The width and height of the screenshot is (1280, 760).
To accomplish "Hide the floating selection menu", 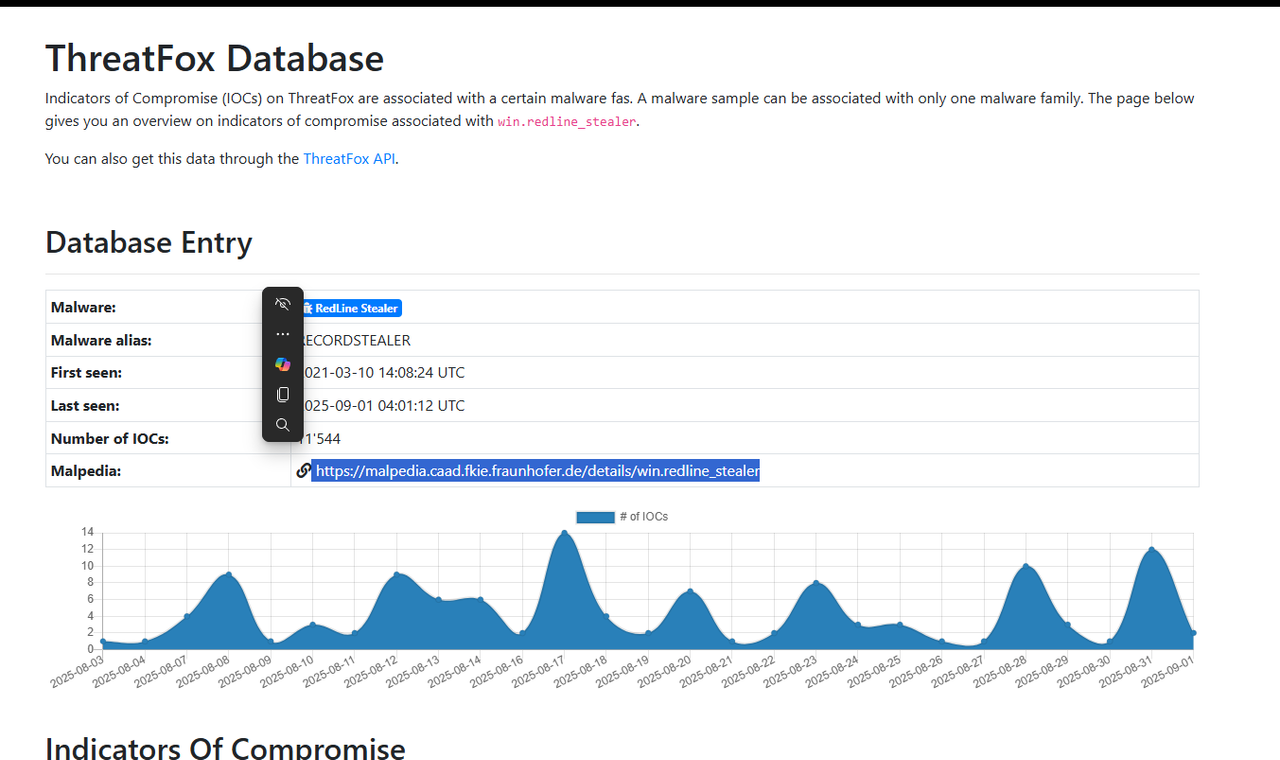I will (x=283, y=304).
